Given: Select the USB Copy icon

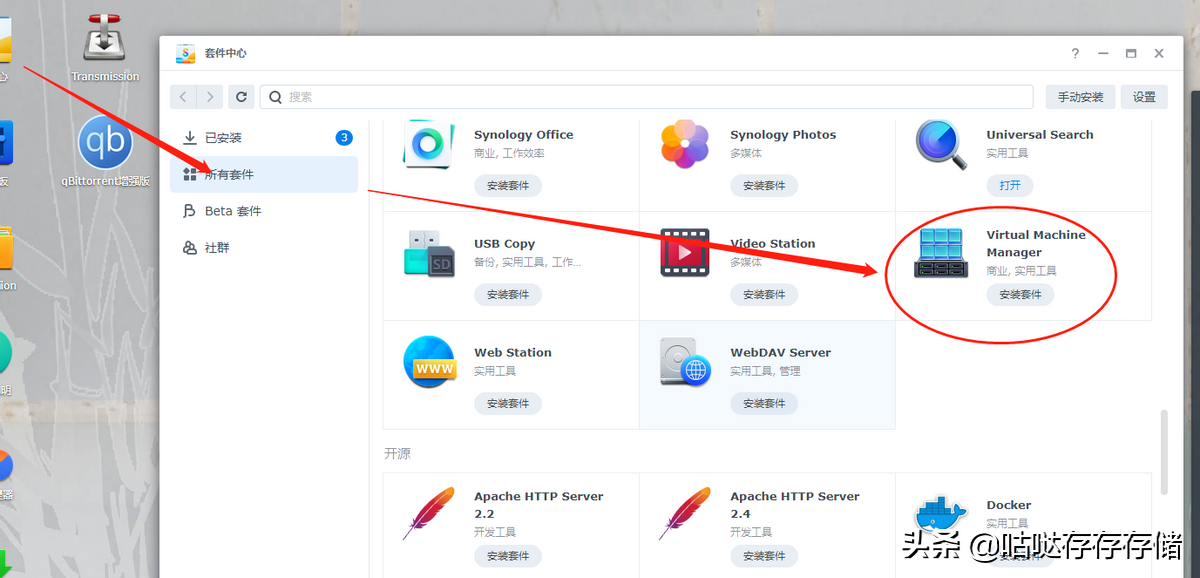Looking at the screenshot, I should 428,254.
